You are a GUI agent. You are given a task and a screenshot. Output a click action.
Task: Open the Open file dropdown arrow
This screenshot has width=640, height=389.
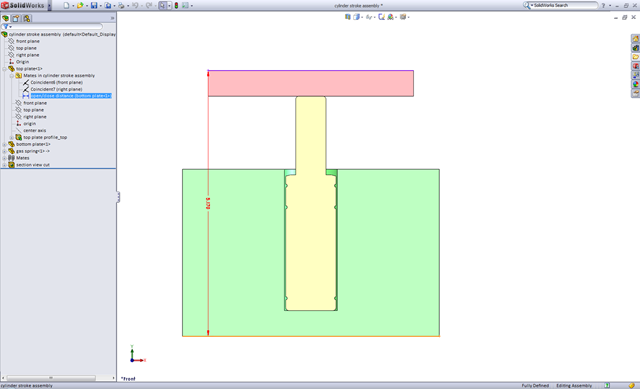pos(87,6)
